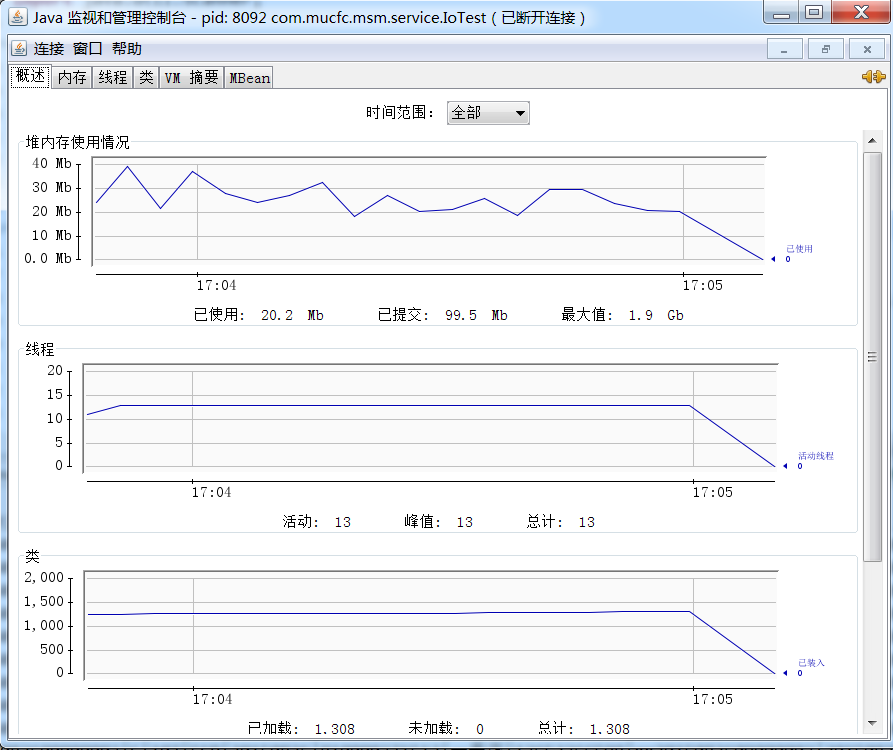Click the 未加载 classes value 0
Image resolution: width=893 pixels, height=750 pixels.
click(x=480, y=729)
